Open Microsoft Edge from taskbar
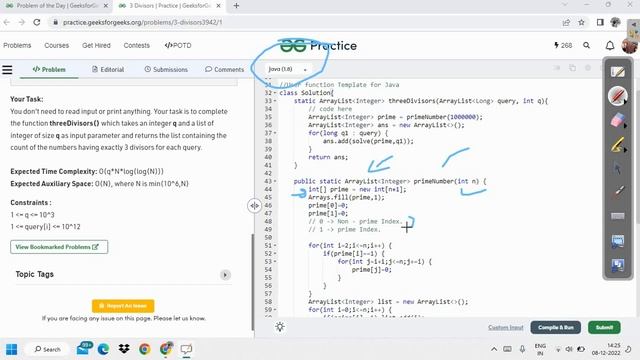640x360 pixels. tap(103, 349)
